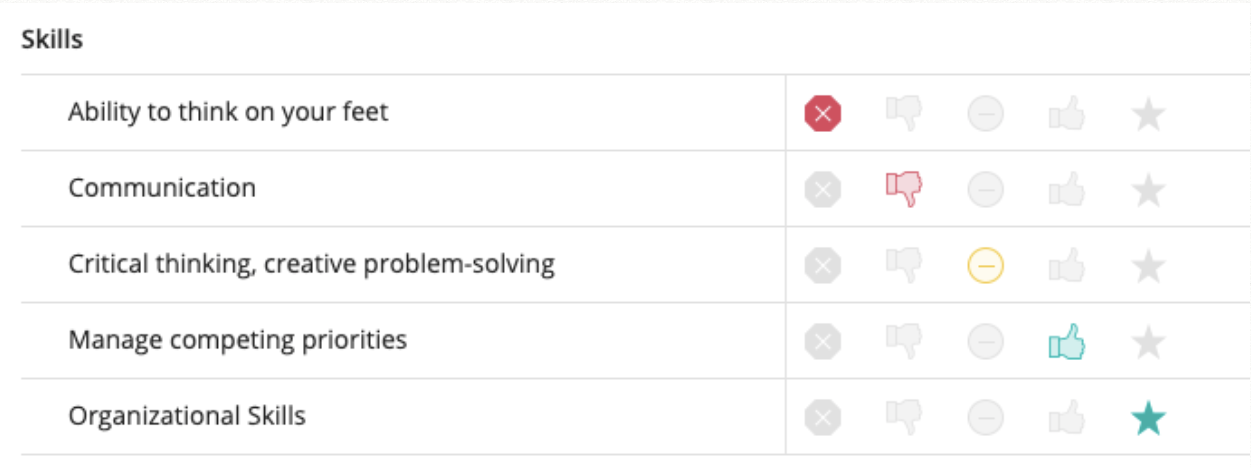Choose thumbs up rating for Communication
1251x468 pixels.
point(1067,190)
